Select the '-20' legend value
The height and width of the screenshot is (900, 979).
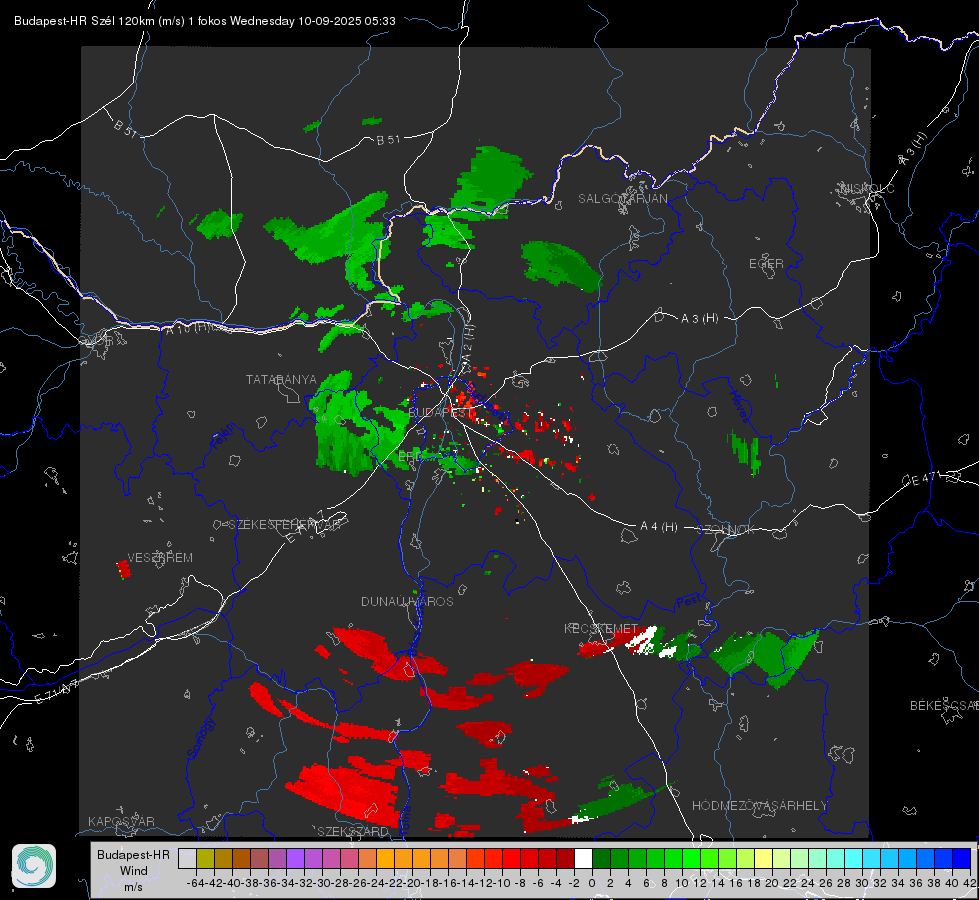pos(411,883)
